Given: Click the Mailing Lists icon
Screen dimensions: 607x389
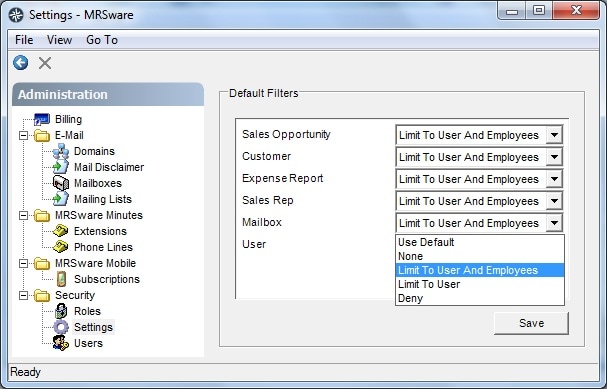Looking at the screenshot, I should click(61, 199).
